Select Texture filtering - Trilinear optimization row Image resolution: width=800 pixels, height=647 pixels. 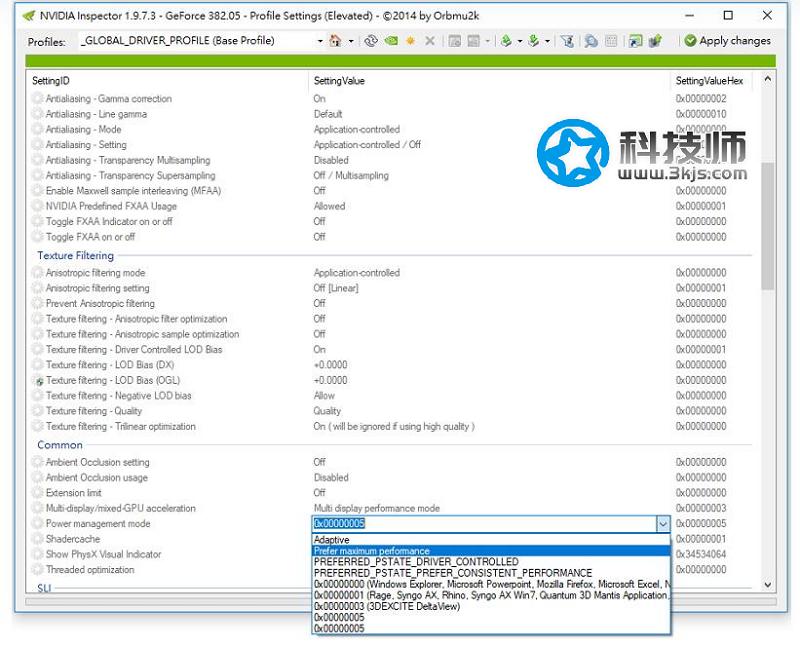390,427
